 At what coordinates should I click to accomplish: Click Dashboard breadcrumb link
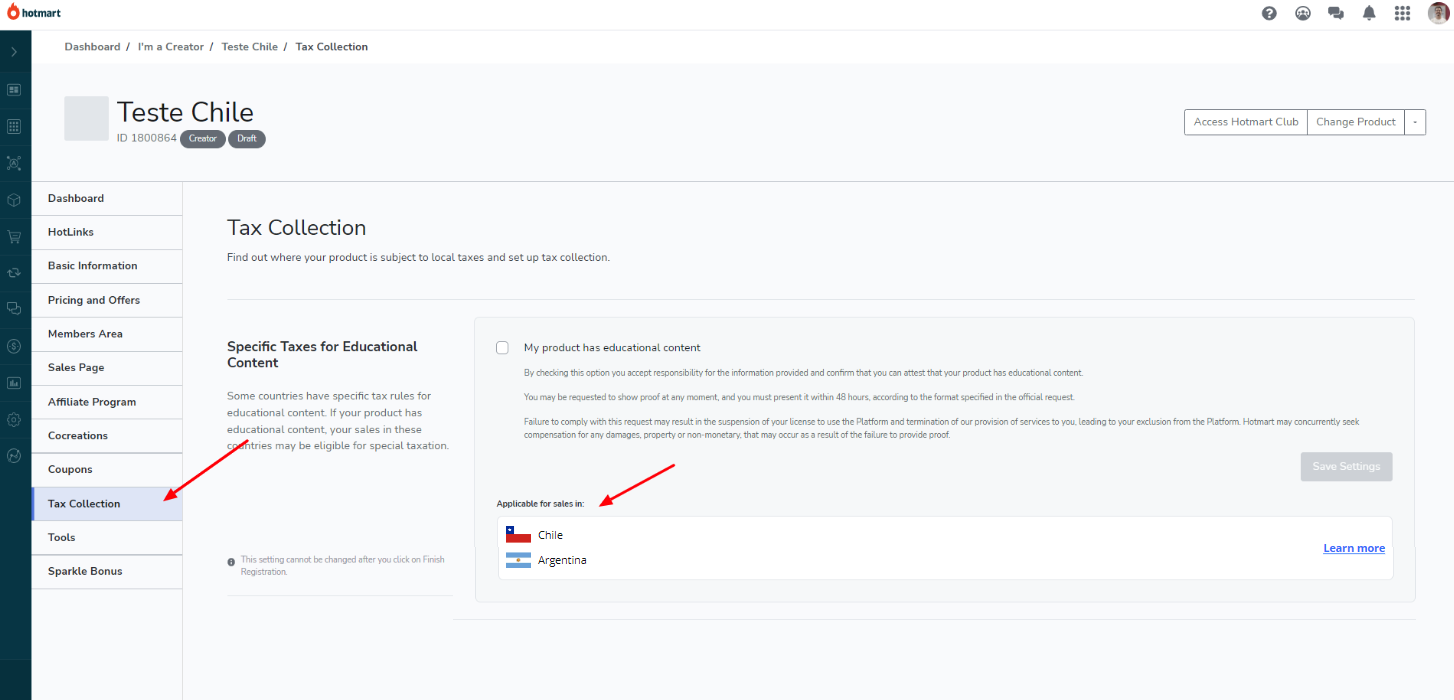tap(92, 47)
